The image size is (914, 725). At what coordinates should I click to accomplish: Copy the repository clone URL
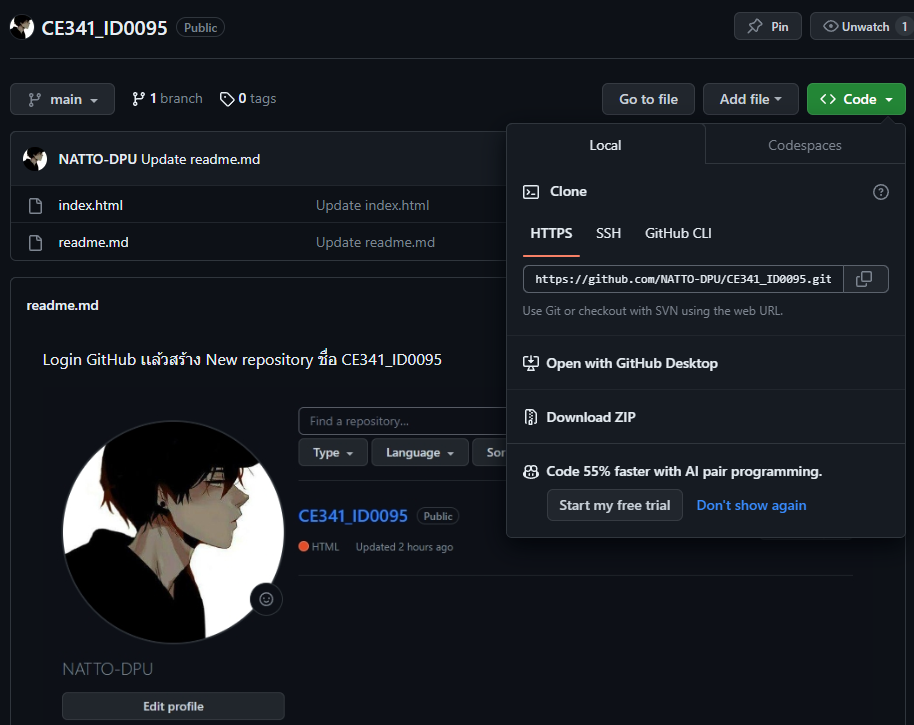pyautogui.click(x=866, y=278)
